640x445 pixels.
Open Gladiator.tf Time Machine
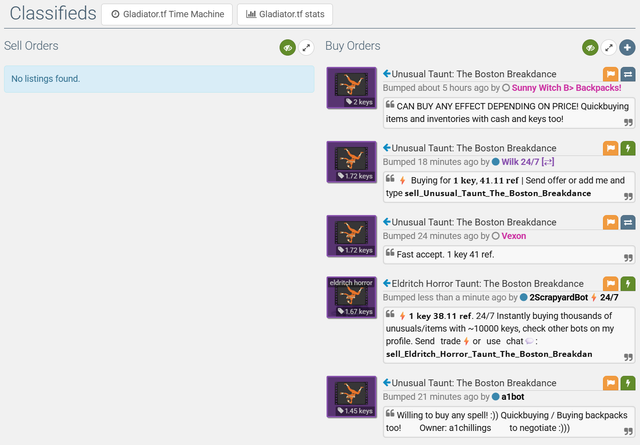click(167, 14)
